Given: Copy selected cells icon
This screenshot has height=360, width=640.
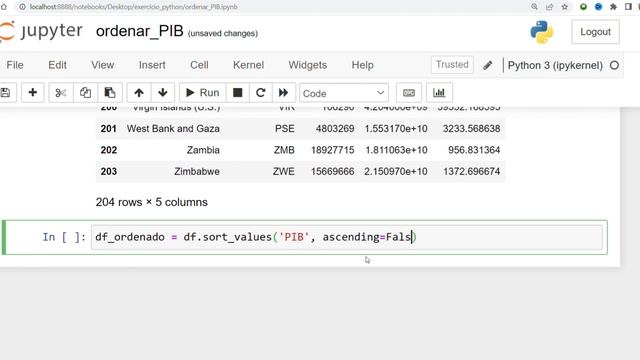Looking at the screenshot, I should tap(85, 93).
